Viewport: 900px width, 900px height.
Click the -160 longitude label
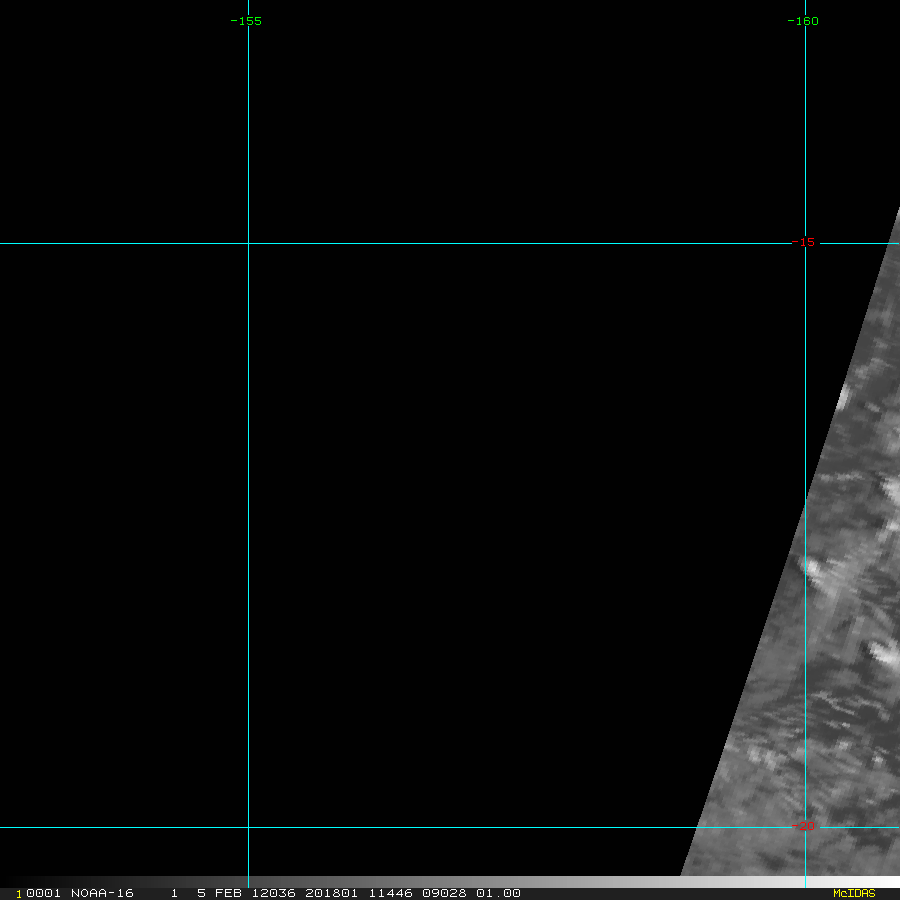[x=803, y=21]
